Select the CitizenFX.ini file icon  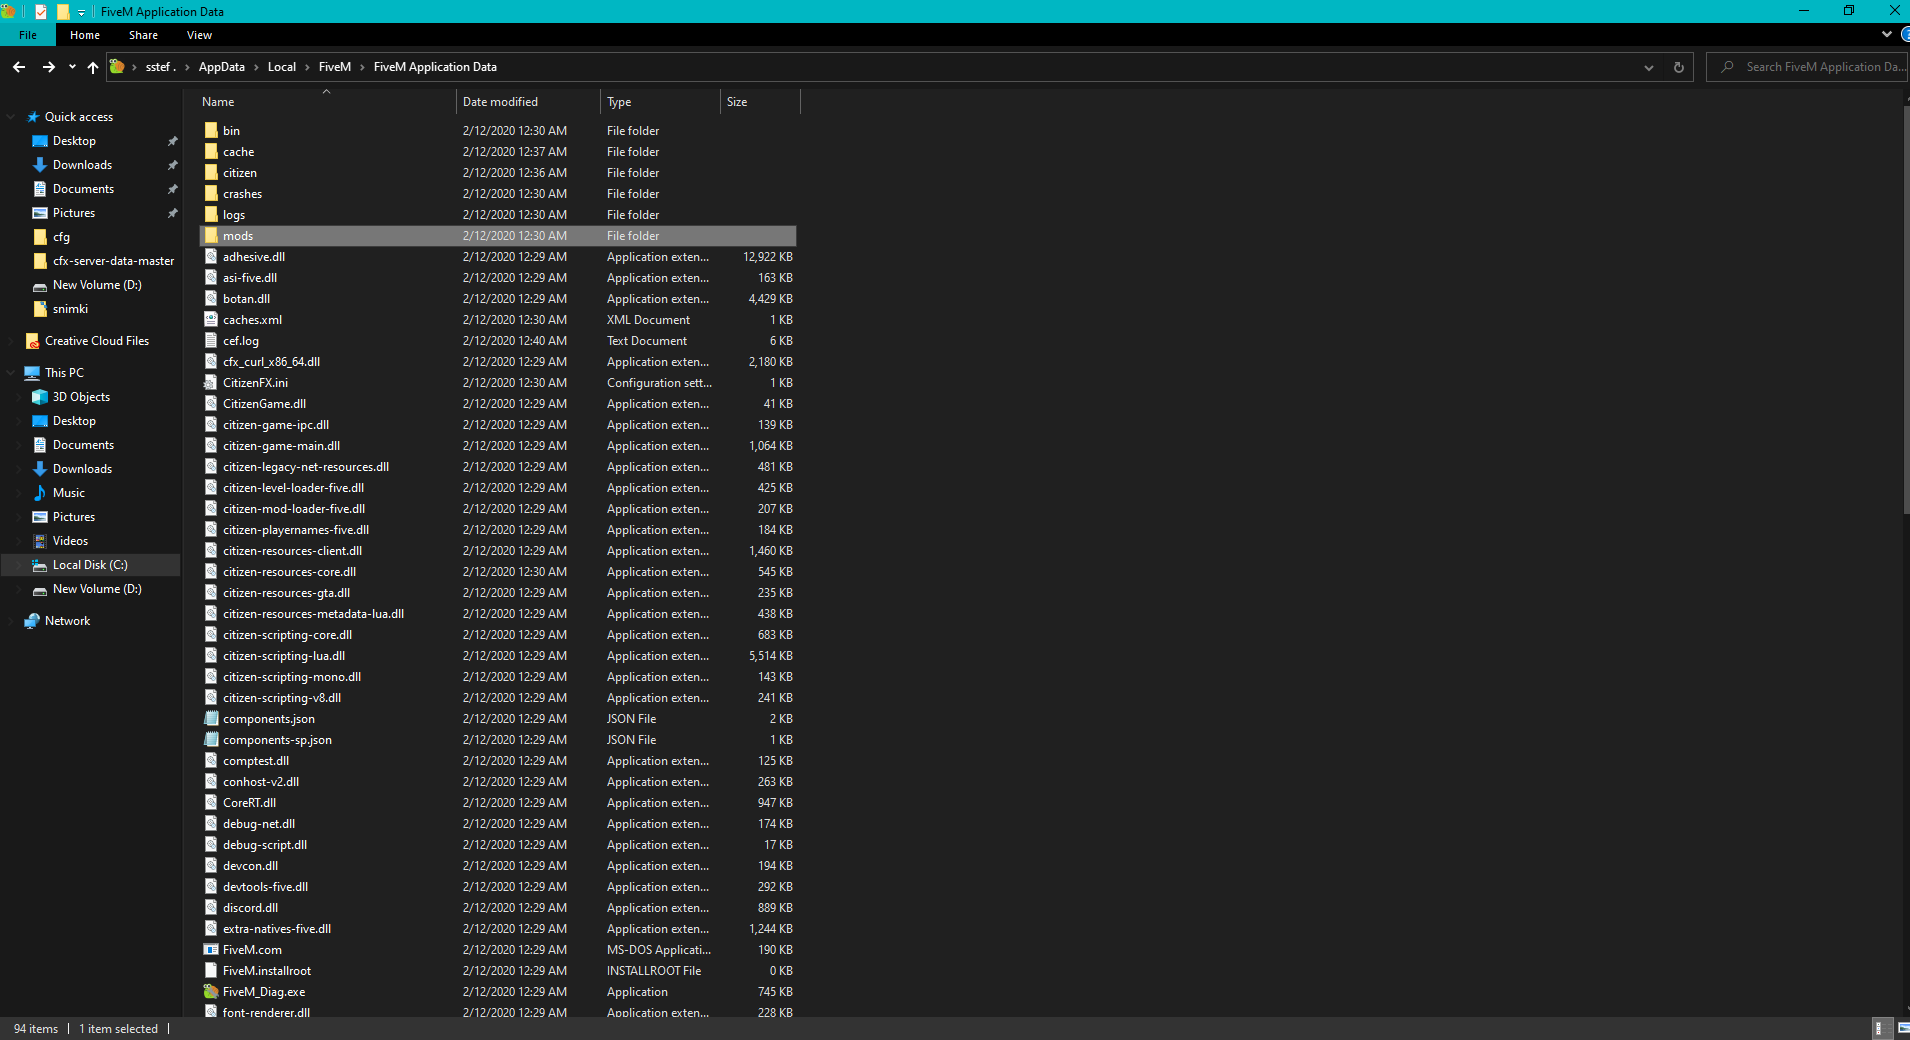tap(211, 383)
